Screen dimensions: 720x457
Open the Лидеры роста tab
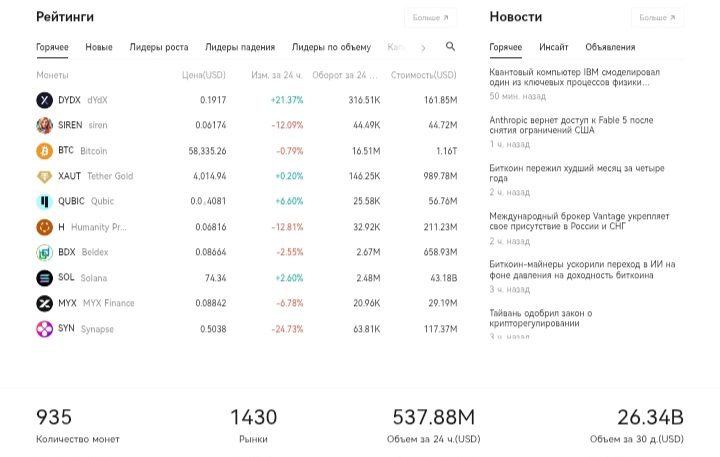(159, 47)
